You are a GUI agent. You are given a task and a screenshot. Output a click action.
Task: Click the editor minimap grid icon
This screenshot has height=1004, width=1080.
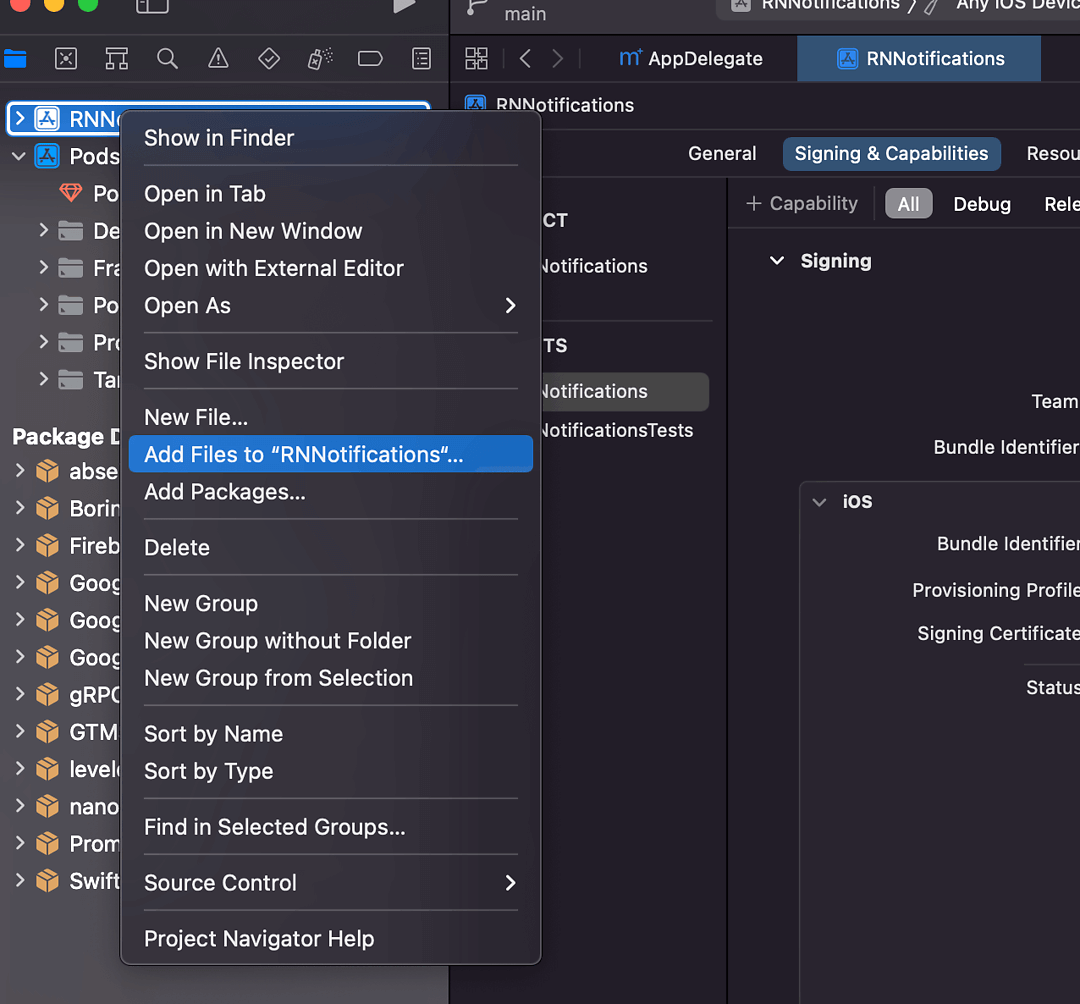475,58
